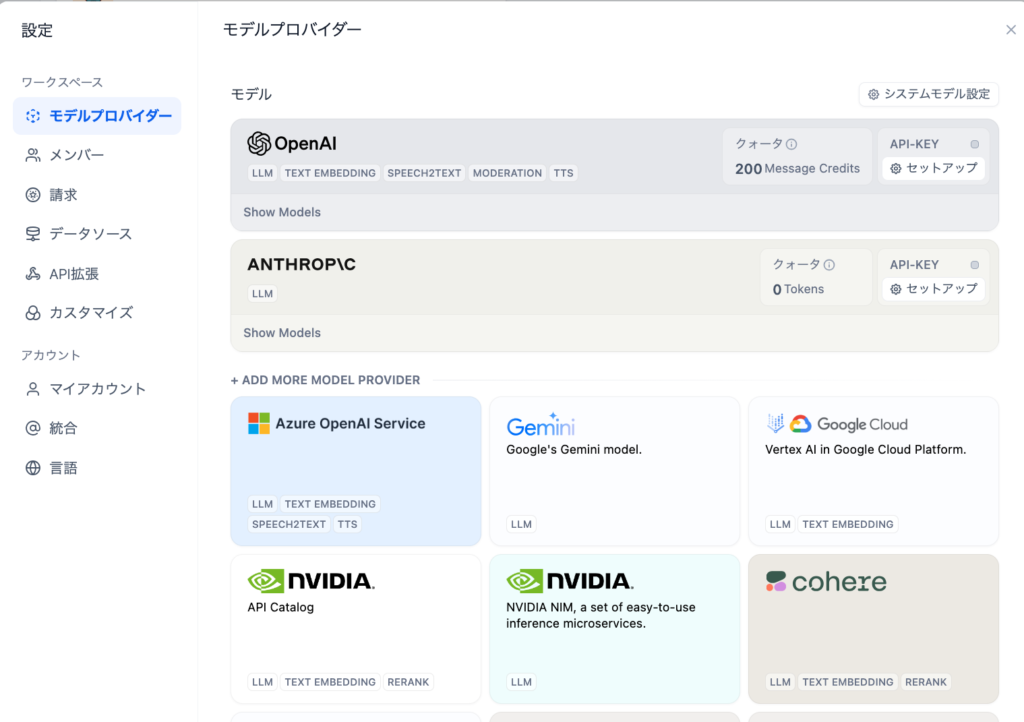Click + ADD MORE MODEL PROVIDER heading
Screen dimensions: 1024x722
[325, 381]
